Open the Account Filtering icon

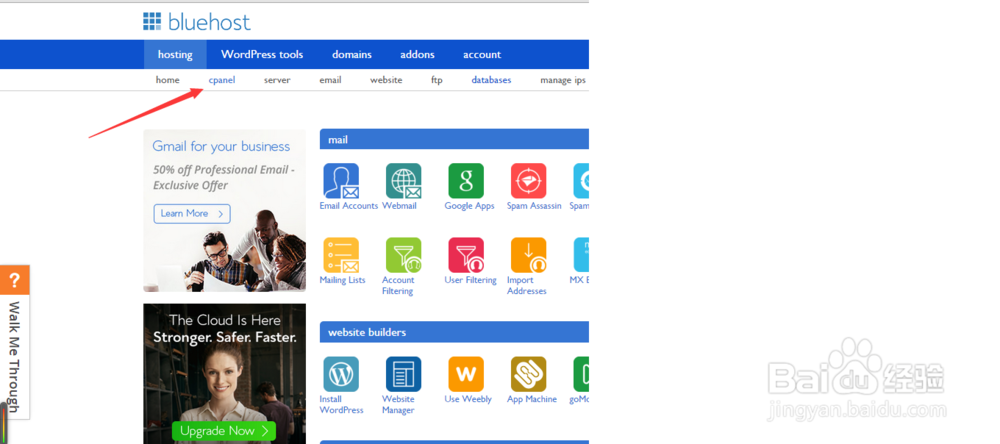(404, 255)
